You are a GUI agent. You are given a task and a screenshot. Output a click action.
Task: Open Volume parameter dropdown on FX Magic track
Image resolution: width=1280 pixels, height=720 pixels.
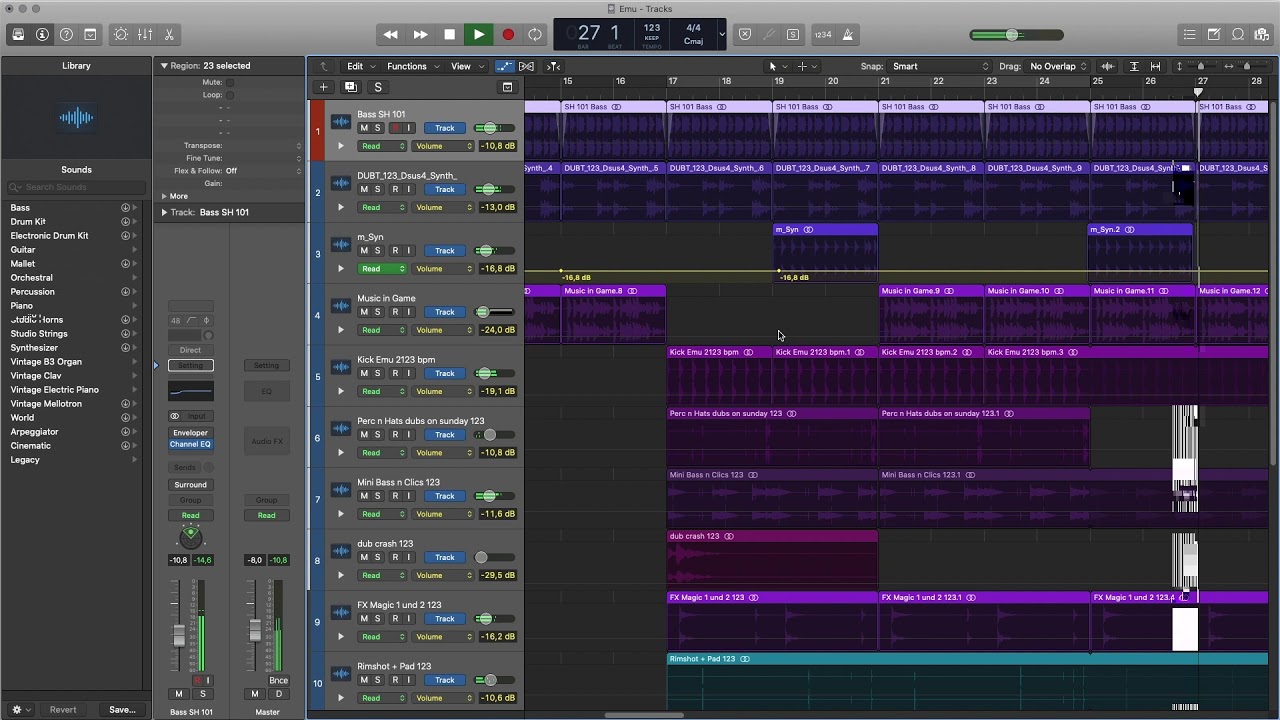[444, 637]
